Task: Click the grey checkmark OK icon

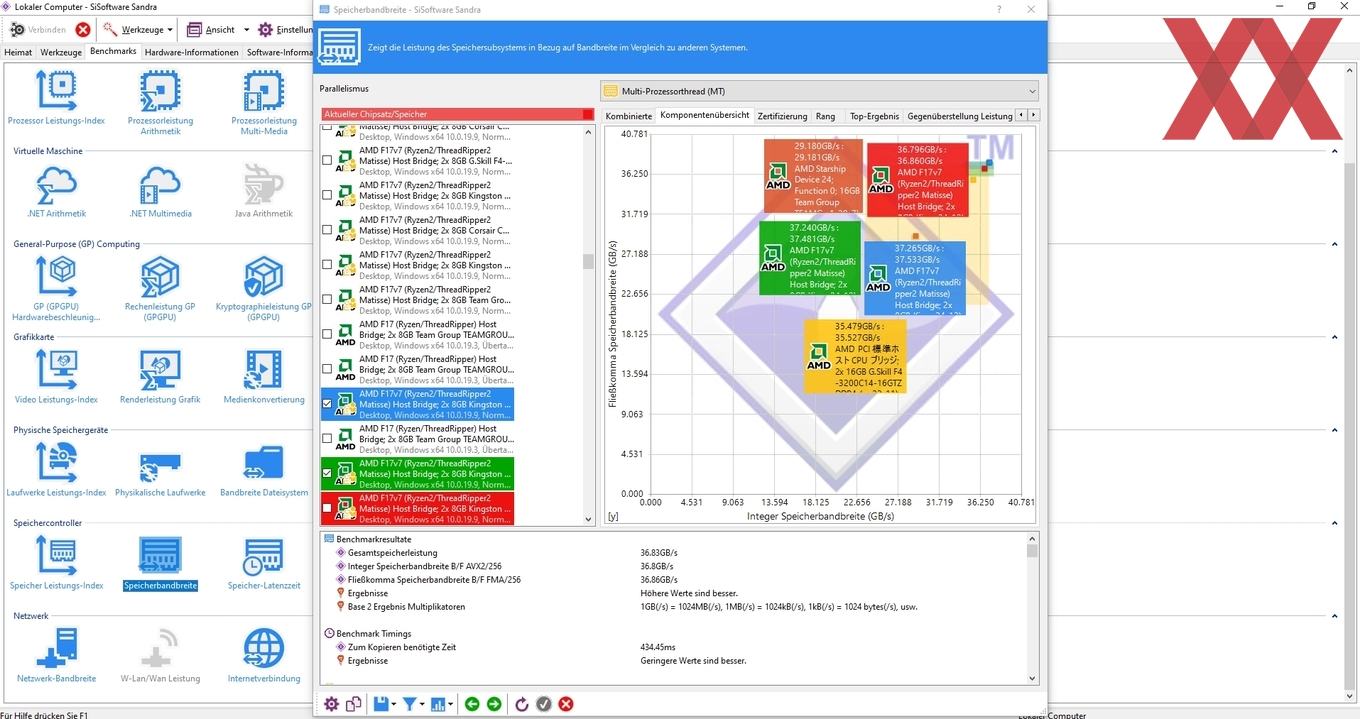Action: click(543, 704)
